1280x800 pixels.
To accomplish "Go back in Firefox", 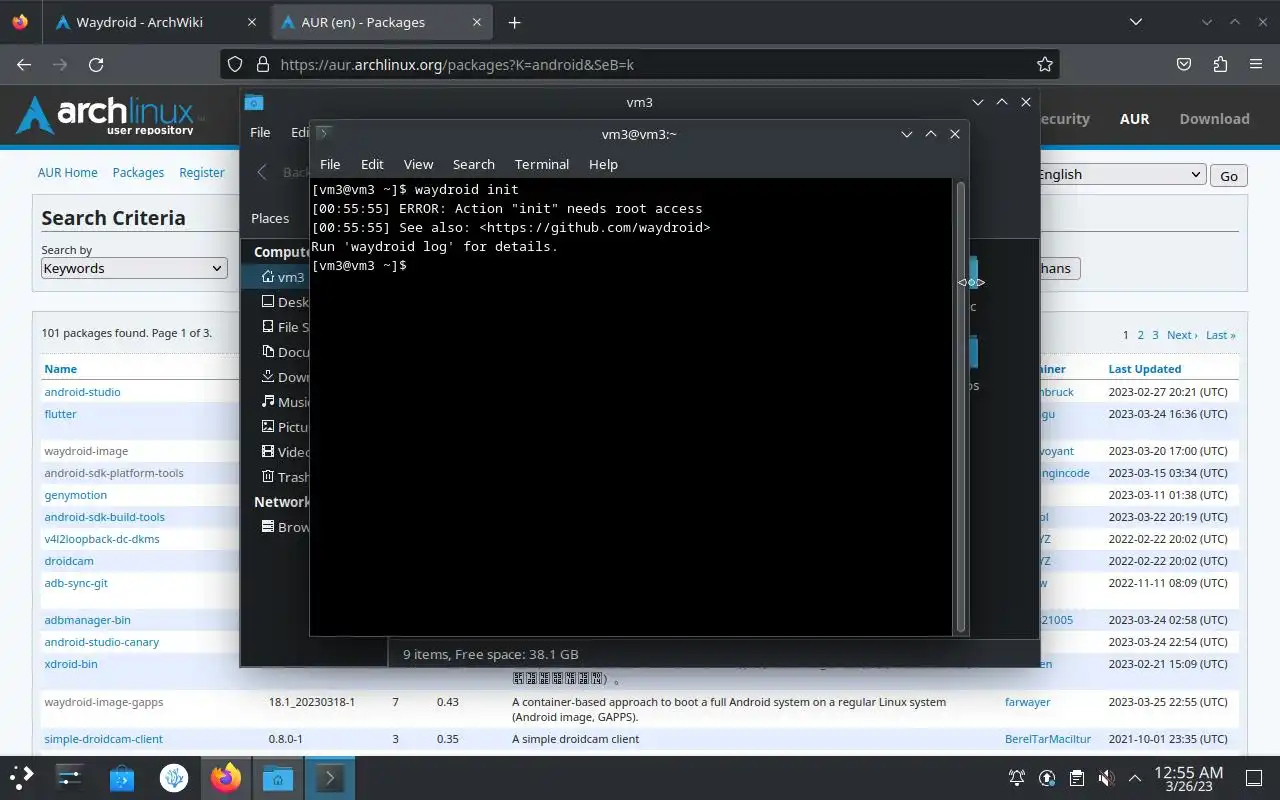I will pos(24,64).
